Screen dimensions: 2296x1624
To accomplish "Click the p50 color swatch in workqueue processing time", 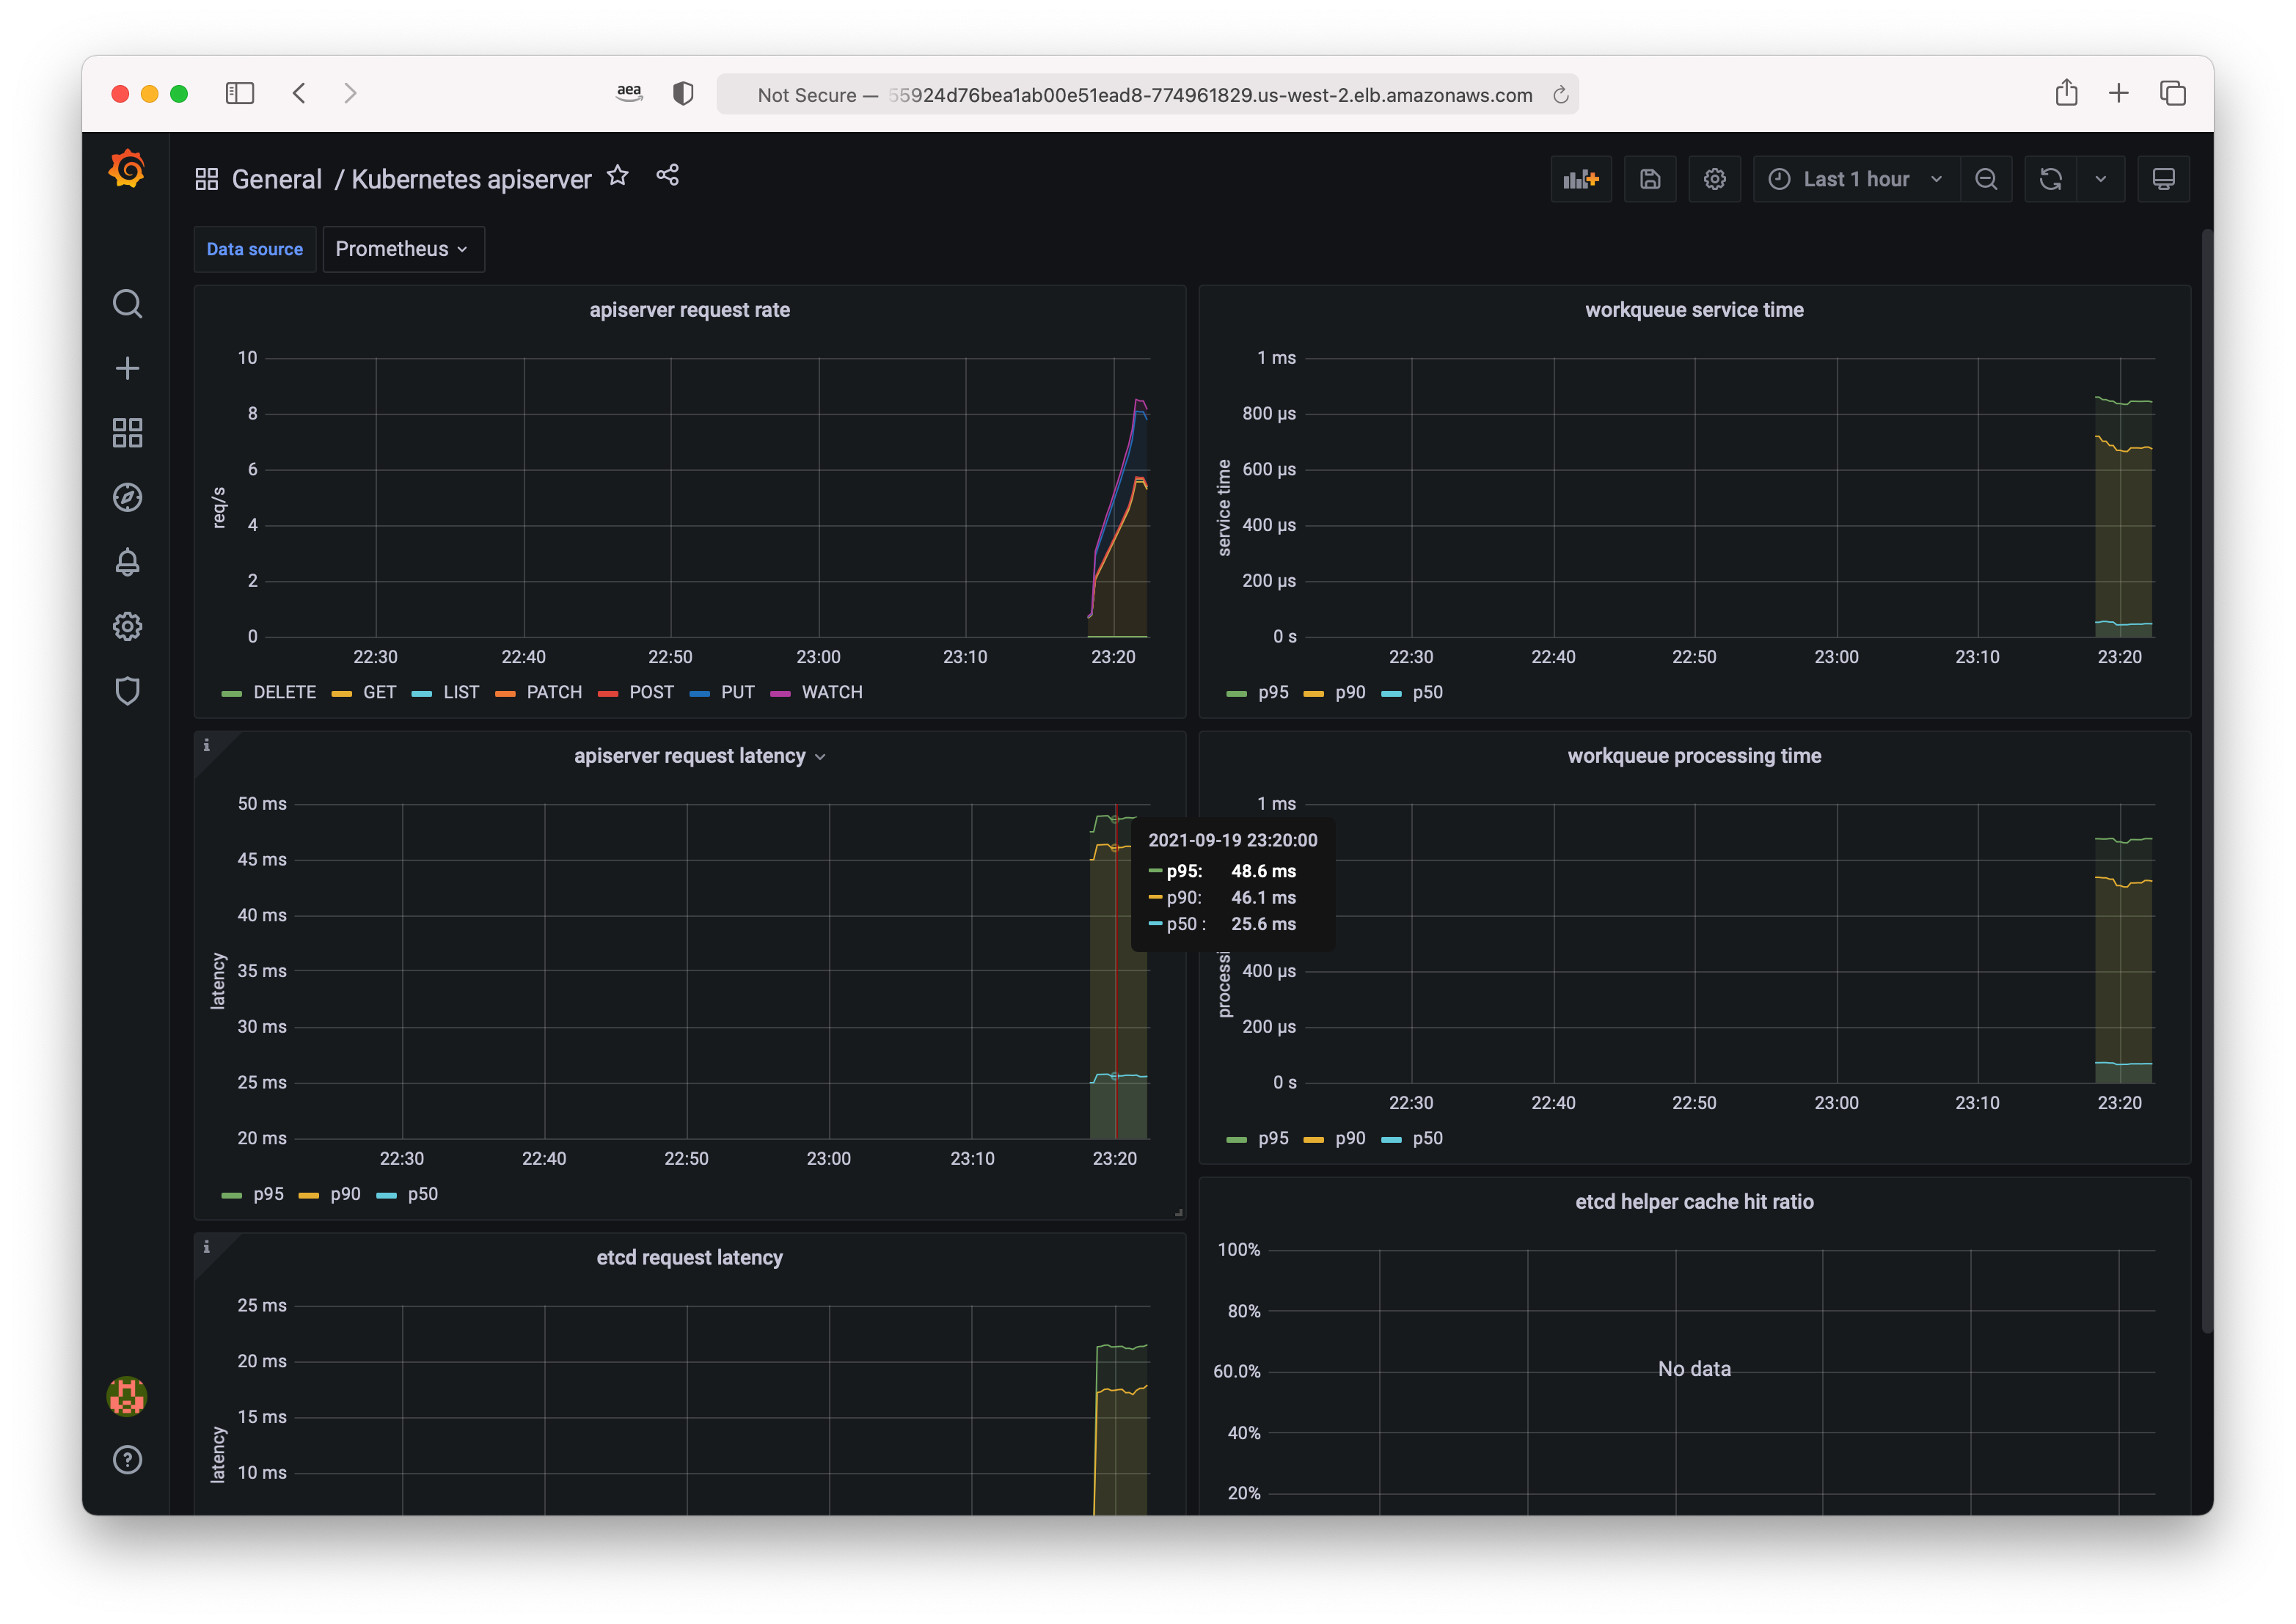I will click(x=1391, y=1139).
